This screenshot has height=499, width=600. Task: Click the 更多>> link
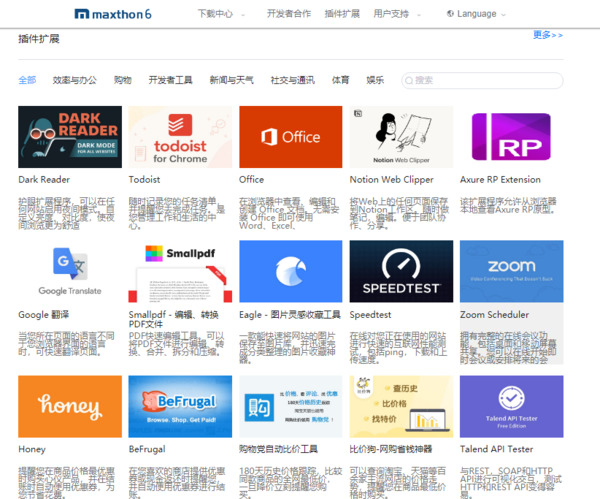tap(547, 35)
